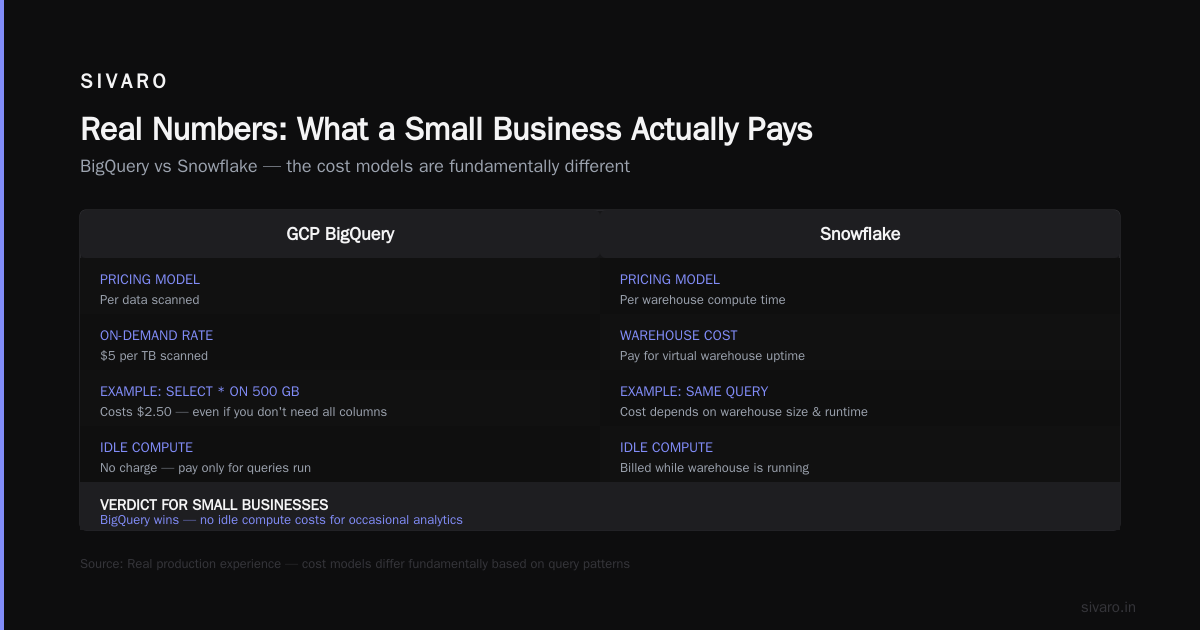The width and height of the screenshot is (1200, 630).
Task: Select the 'Costs $2.50' description line
Action: click(x=243, y=412)
